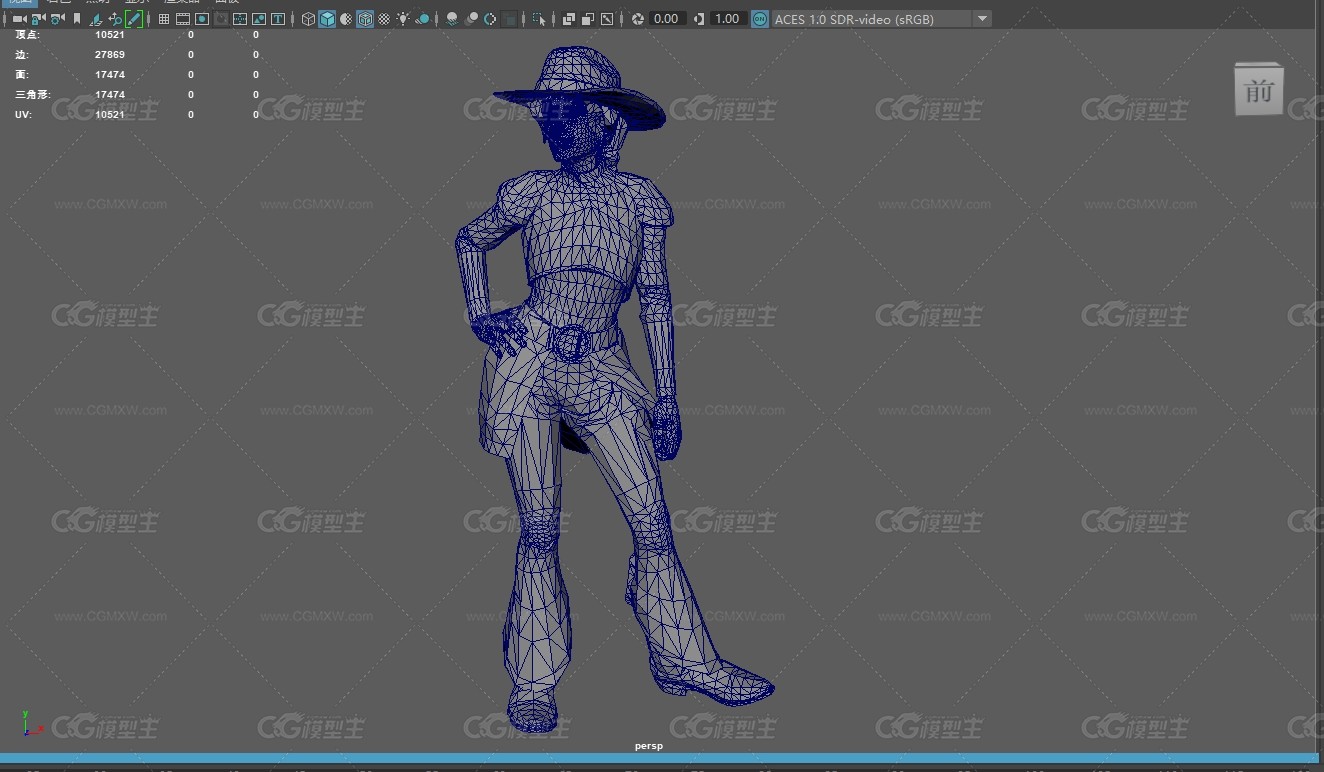Toggle the Gate Mask icon
Image resolution: width=1324 pixels, height=772 pixels.
(x=221, y=19)
